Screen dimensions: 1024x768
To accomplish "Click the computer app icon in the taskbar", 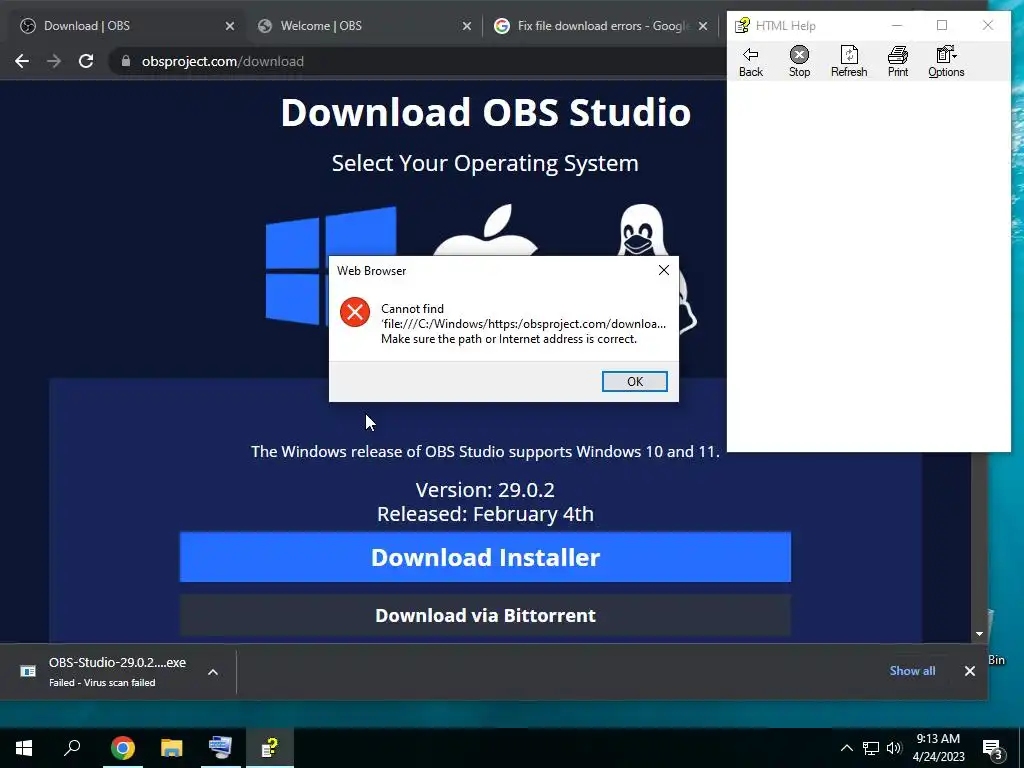I will (x=220, y=748).
